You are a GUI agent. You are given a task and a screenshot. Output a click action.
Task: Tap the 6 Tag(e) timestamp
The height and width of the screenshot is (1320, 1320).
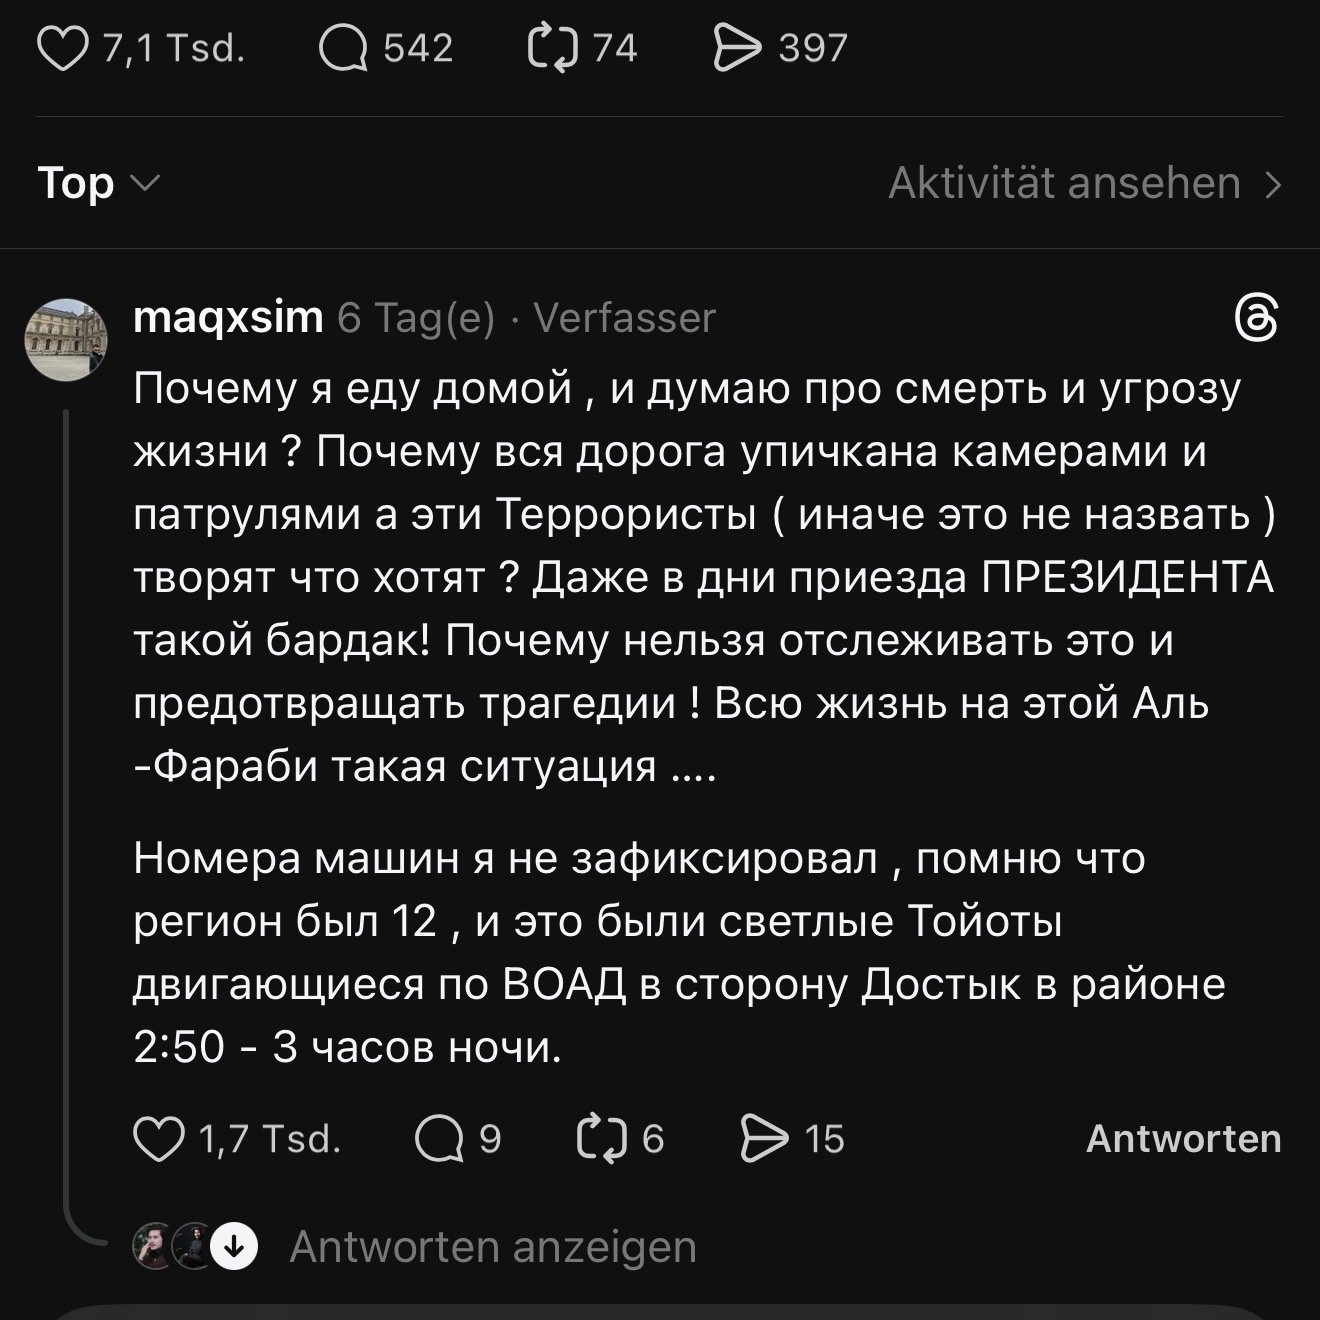click(x=416, y=318)
